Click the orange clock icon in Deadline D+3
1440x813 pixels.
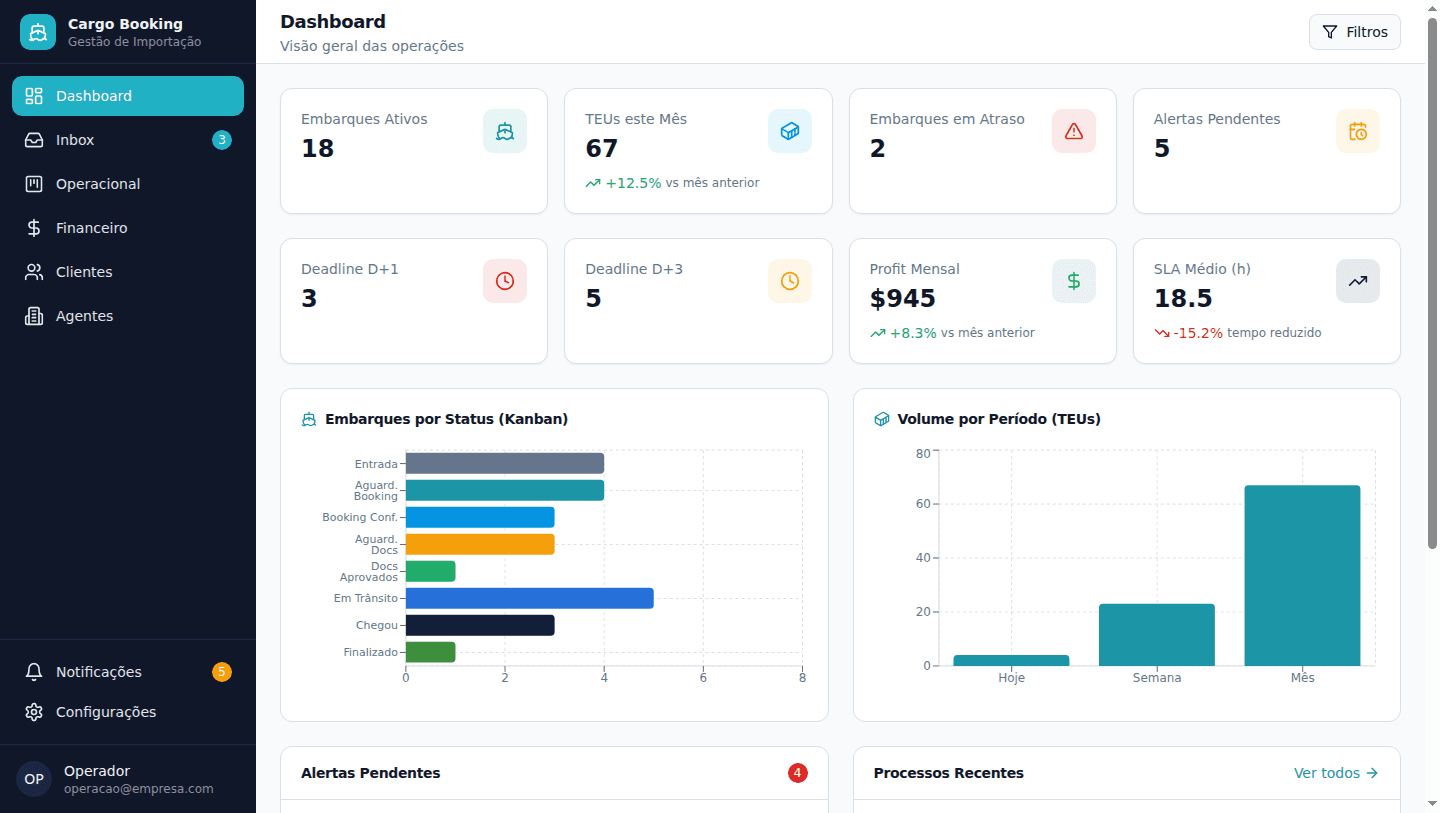(790, 281)
